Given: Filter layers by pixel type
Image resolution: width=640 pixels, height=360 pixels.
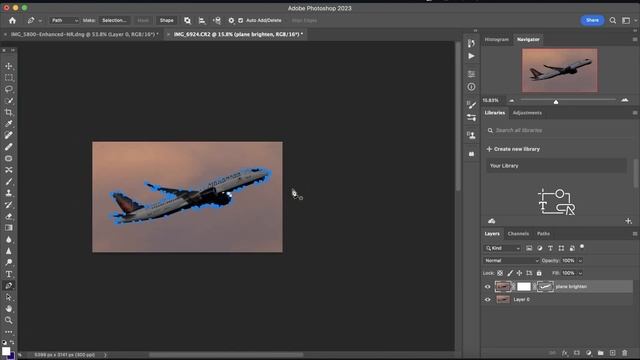Looking at the screenshot, I should pos(529,248).
